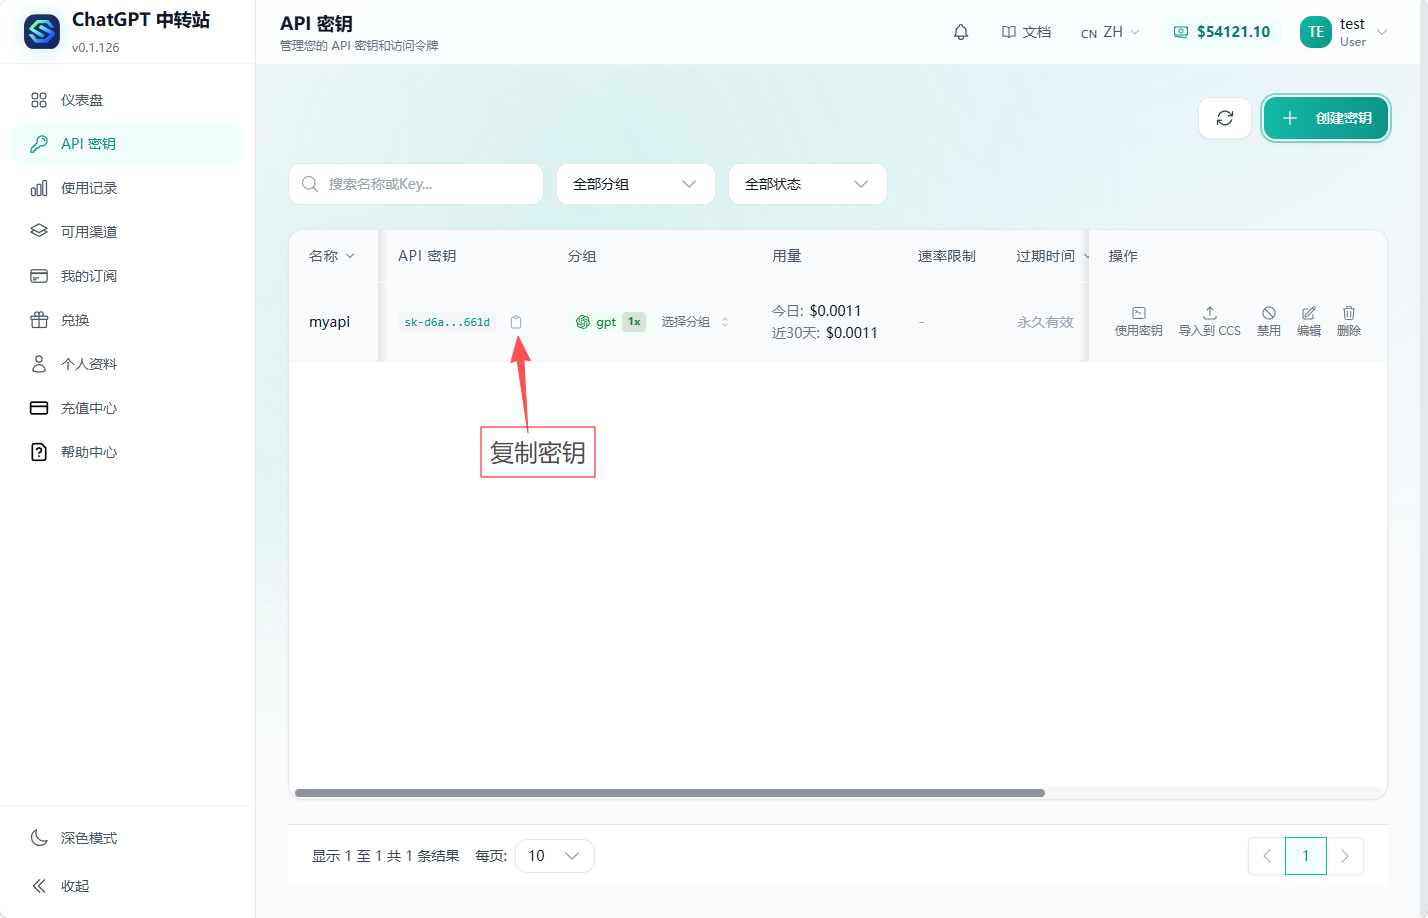
Task: Open 可用渠道 sidebar item
Action: pos(127,232)
